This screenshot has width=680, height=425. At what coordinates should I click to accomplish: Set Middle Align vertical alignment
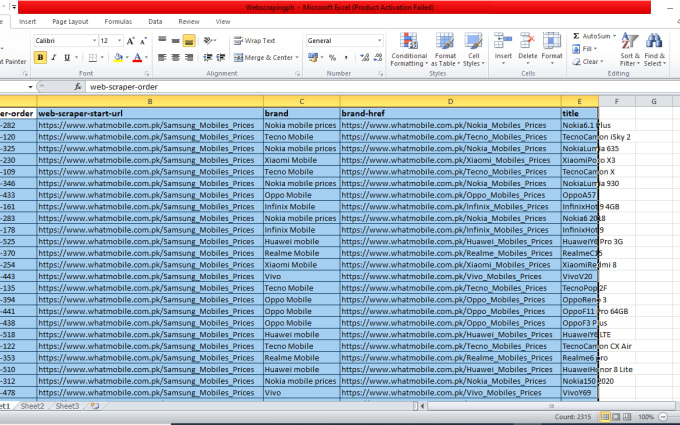176,40
